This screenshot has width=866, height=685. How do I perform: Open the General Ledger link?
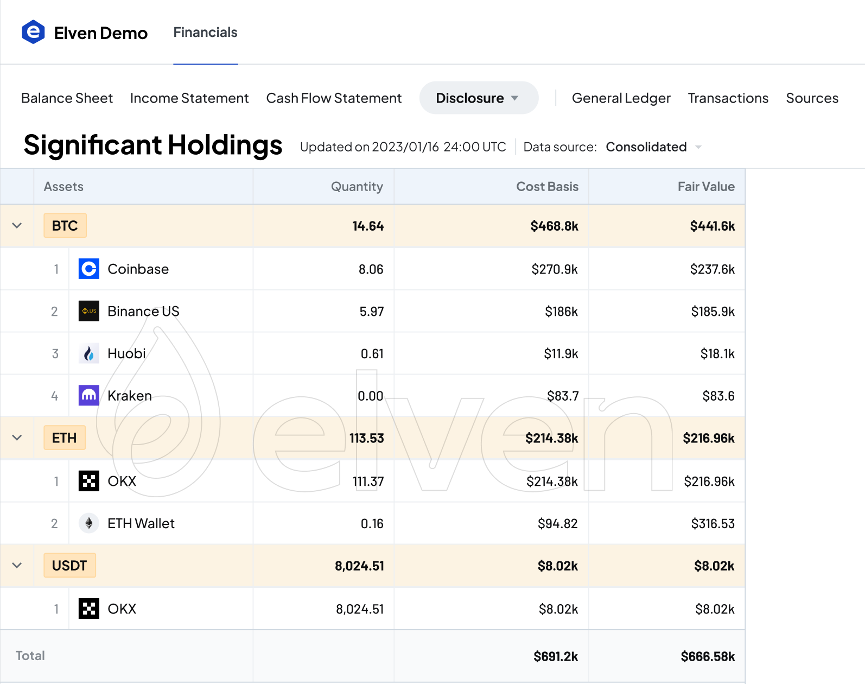coord(621,98)
